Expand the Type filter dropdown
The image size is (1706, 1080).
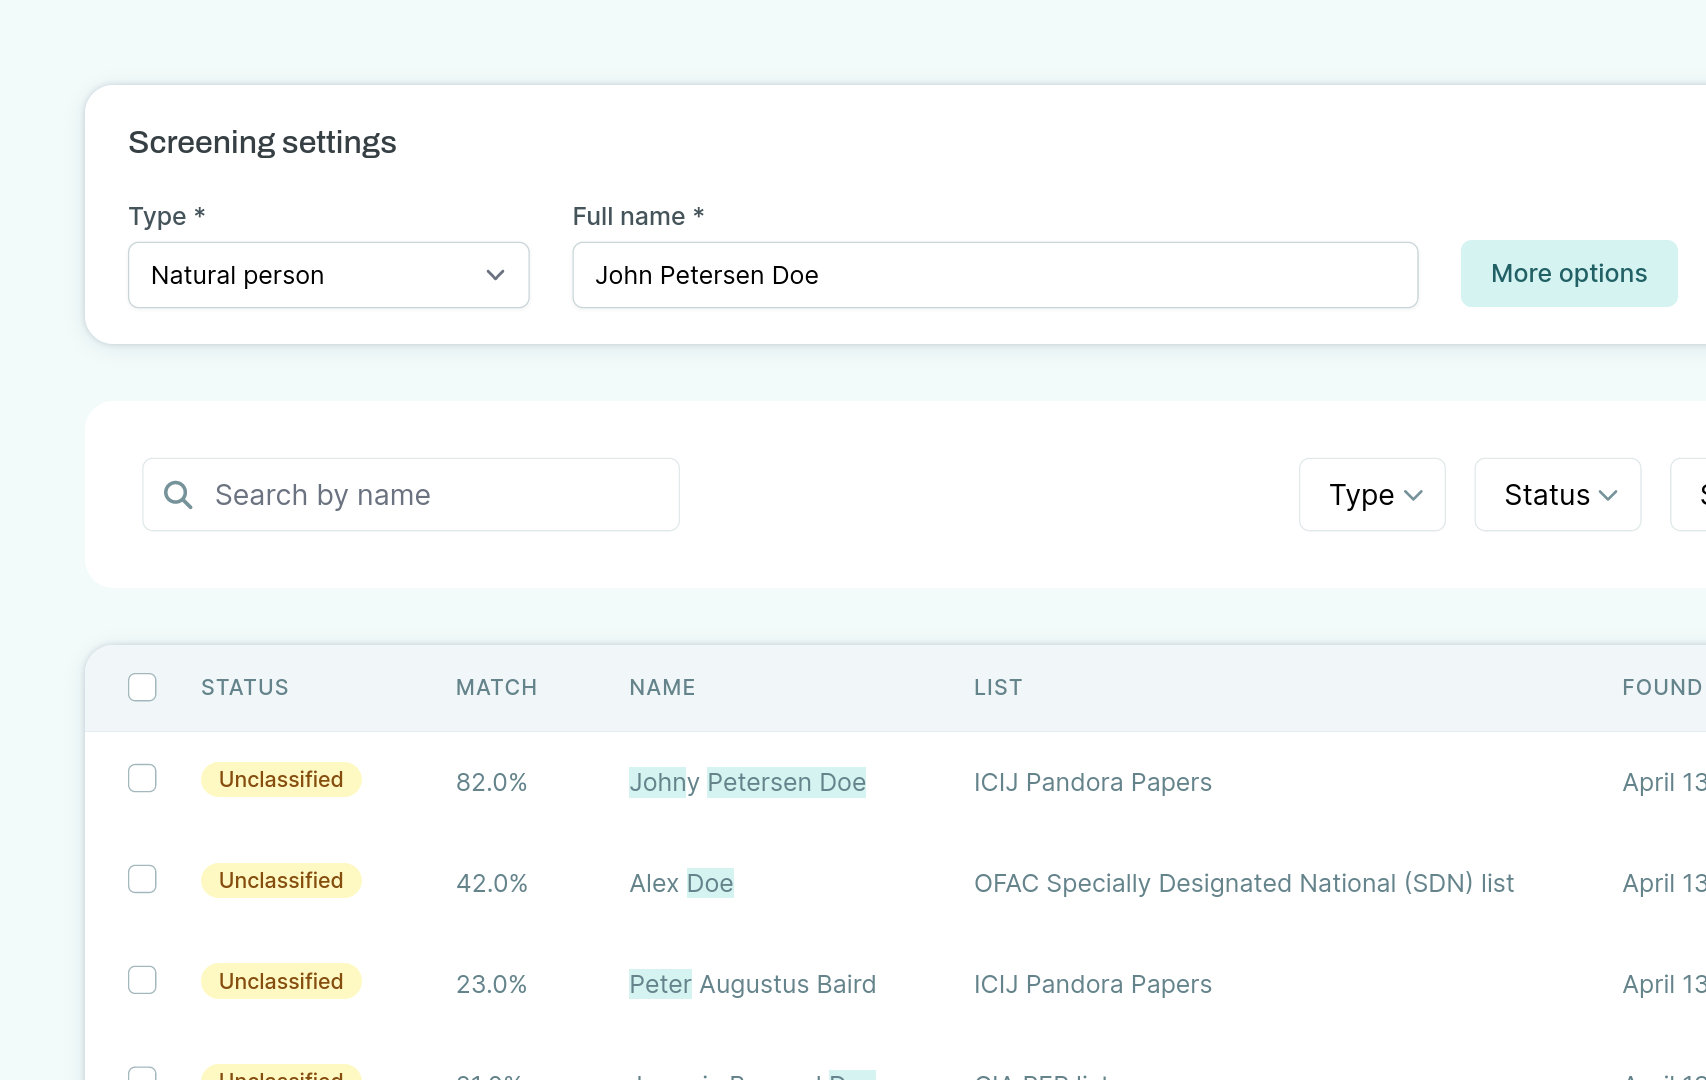tap(1371, 495)
